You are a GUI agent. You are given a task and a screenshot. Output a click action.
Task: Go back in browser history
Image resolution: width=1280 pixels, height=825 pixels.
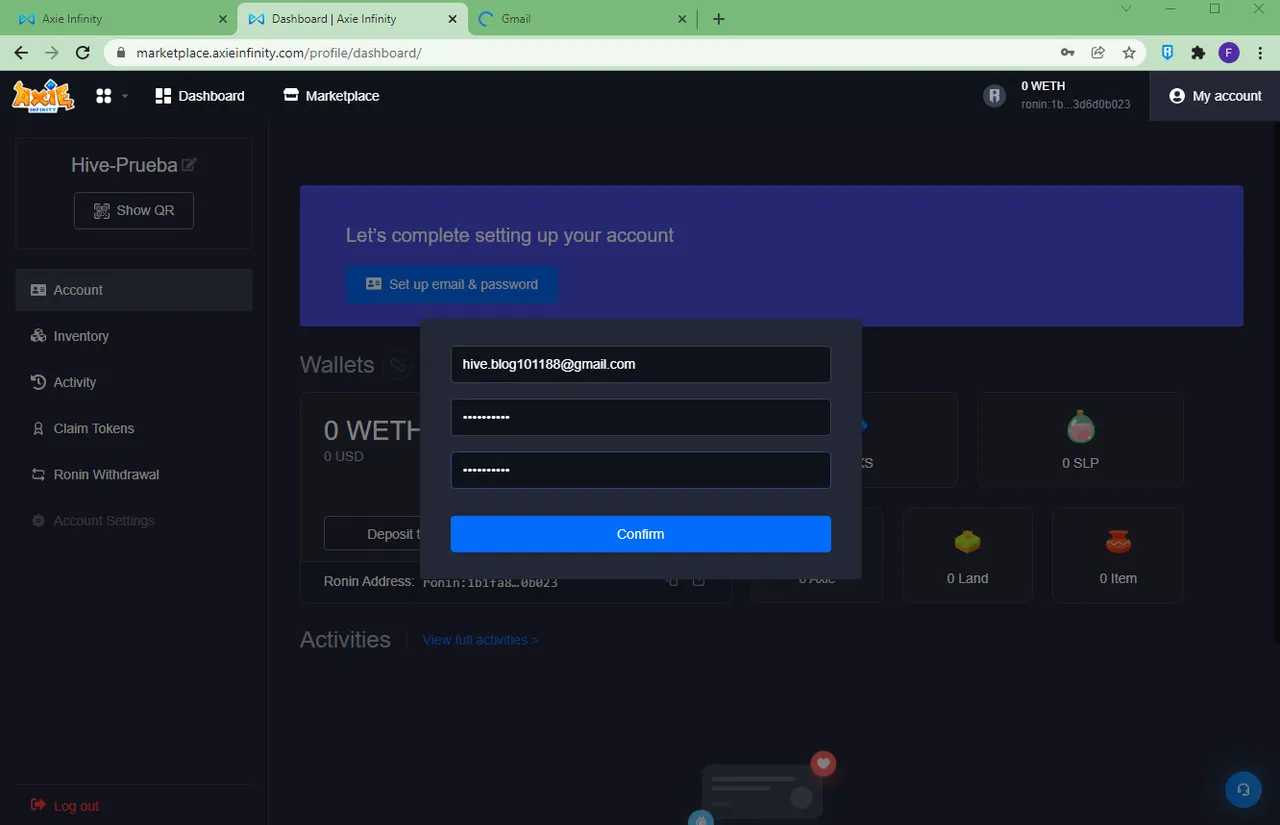pyautogui.click(x=21, y=53)
